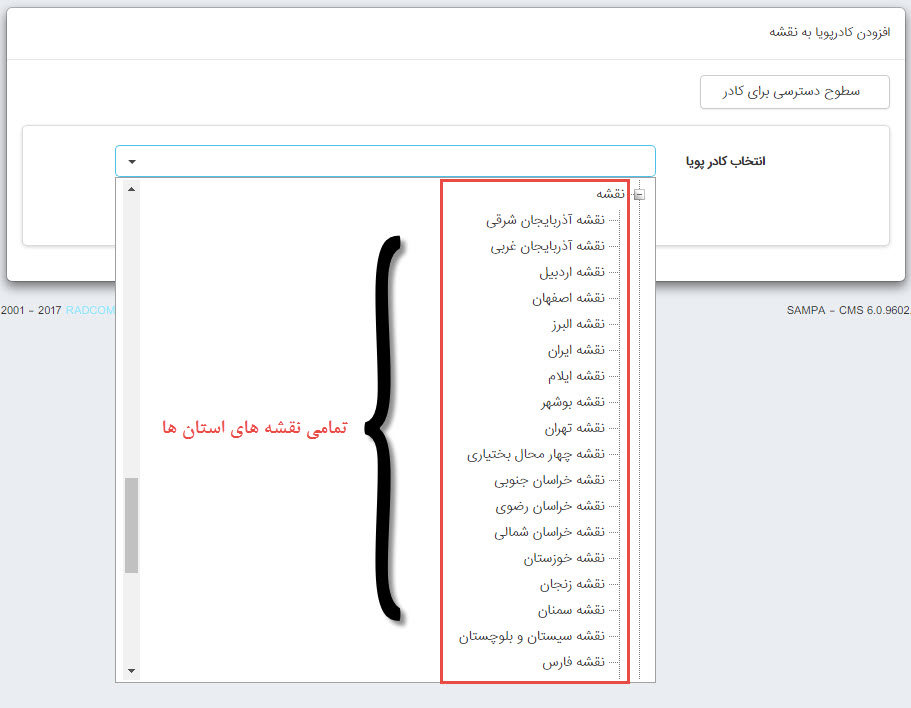The height and width of the screenshot is (708, 911).
Task: Choose نقشه اردبیل in the tree
Action: point(570,272)
